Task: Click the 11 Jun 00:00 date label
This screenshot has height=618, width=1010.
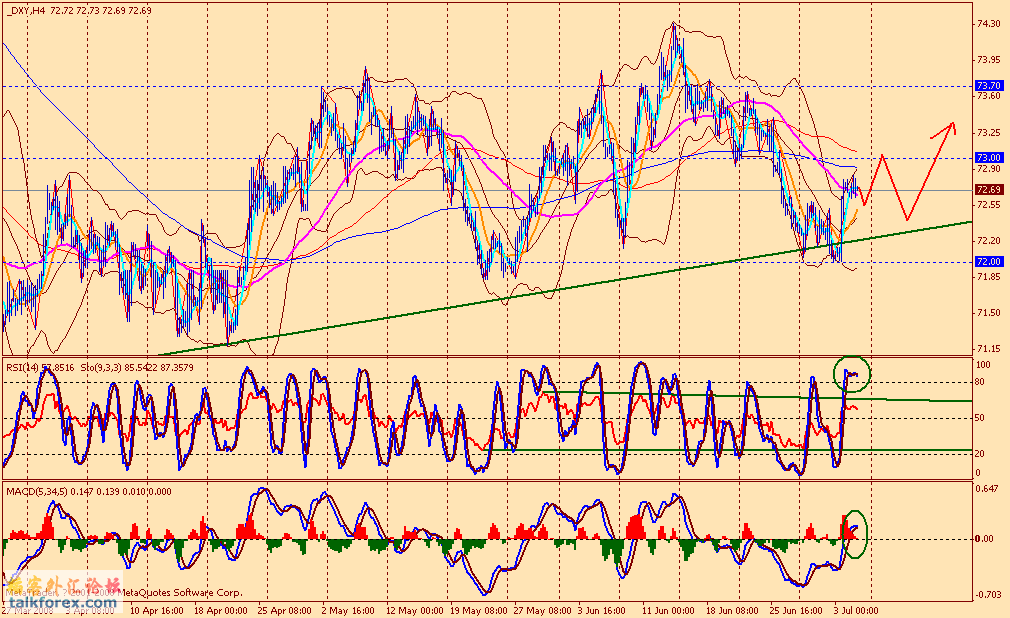Action: (669, 610)
